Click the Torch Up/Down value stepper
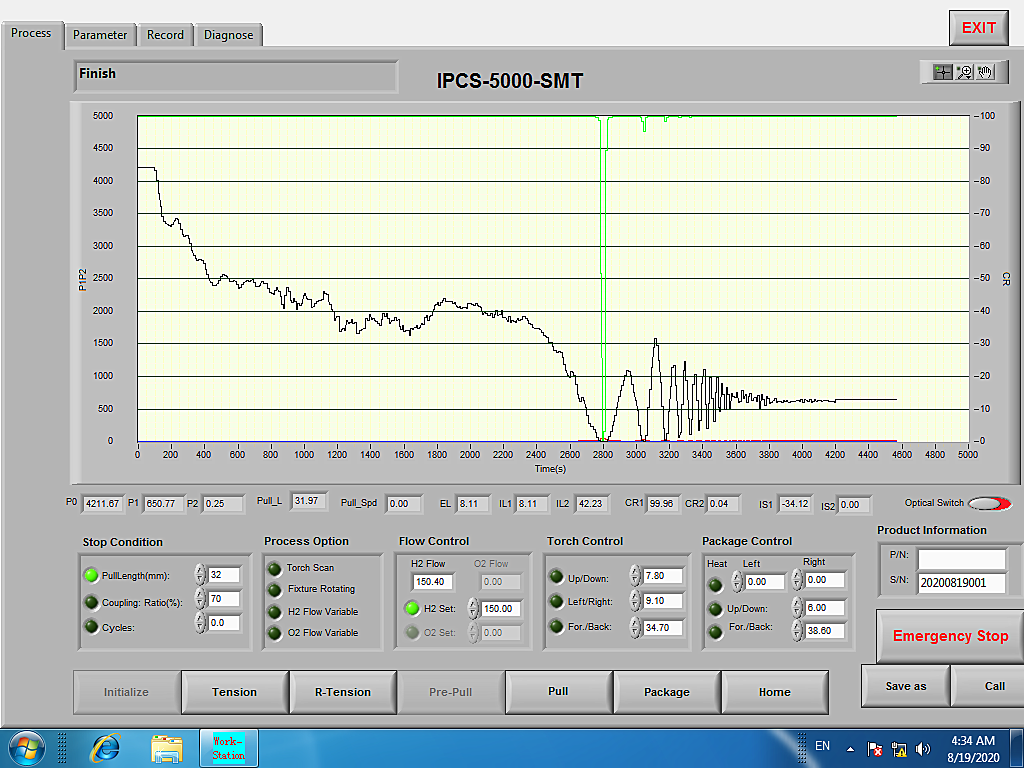This screenshot has width=1024, height=768. pos(635,576)
